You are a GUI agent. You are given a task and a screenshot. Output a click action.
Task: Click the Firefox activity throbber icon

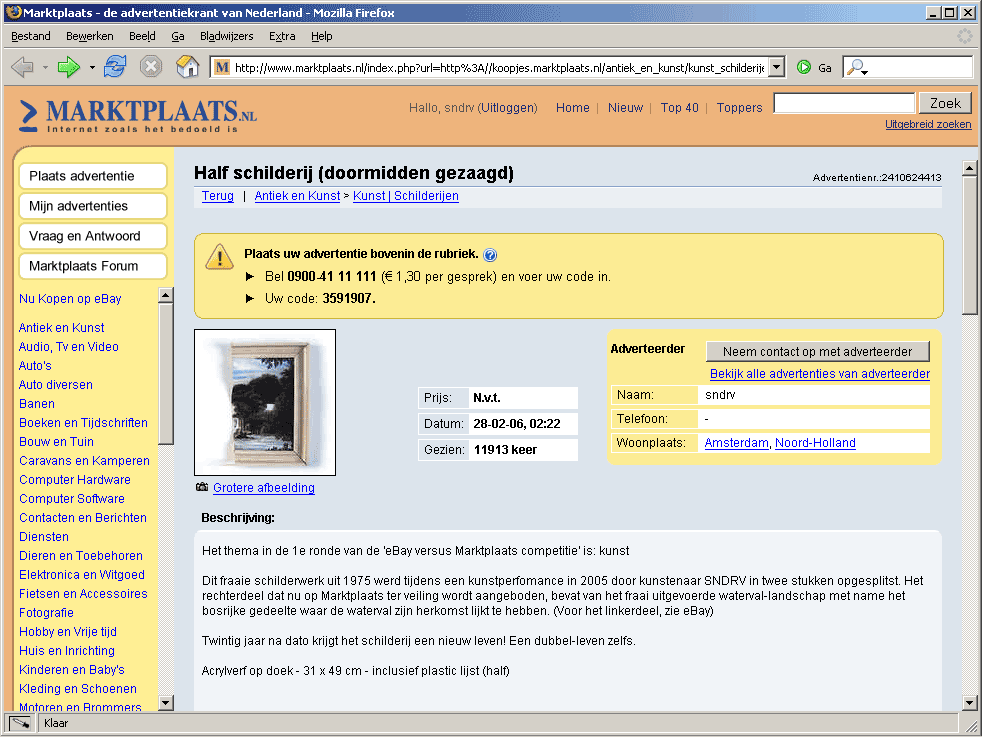pyautogui.click(x=964, y=36)
